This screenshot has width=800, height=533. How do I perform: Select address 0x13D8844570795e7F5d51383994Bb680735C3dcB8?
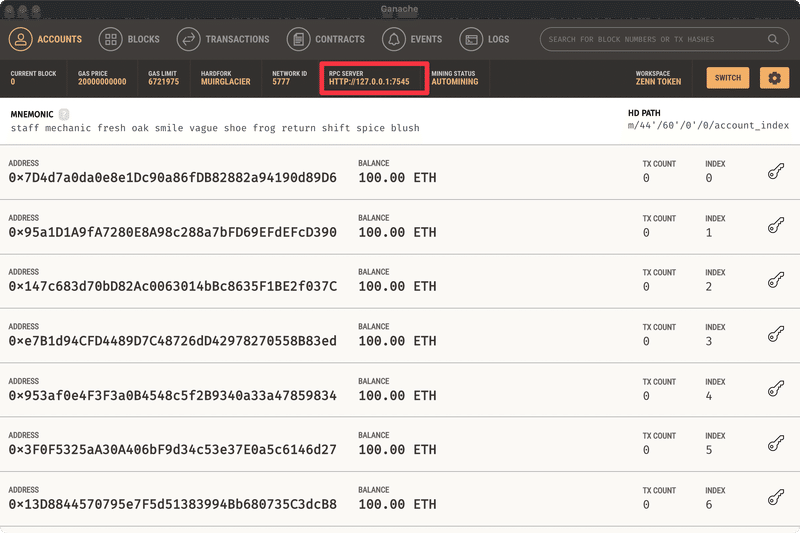(172, 504)
